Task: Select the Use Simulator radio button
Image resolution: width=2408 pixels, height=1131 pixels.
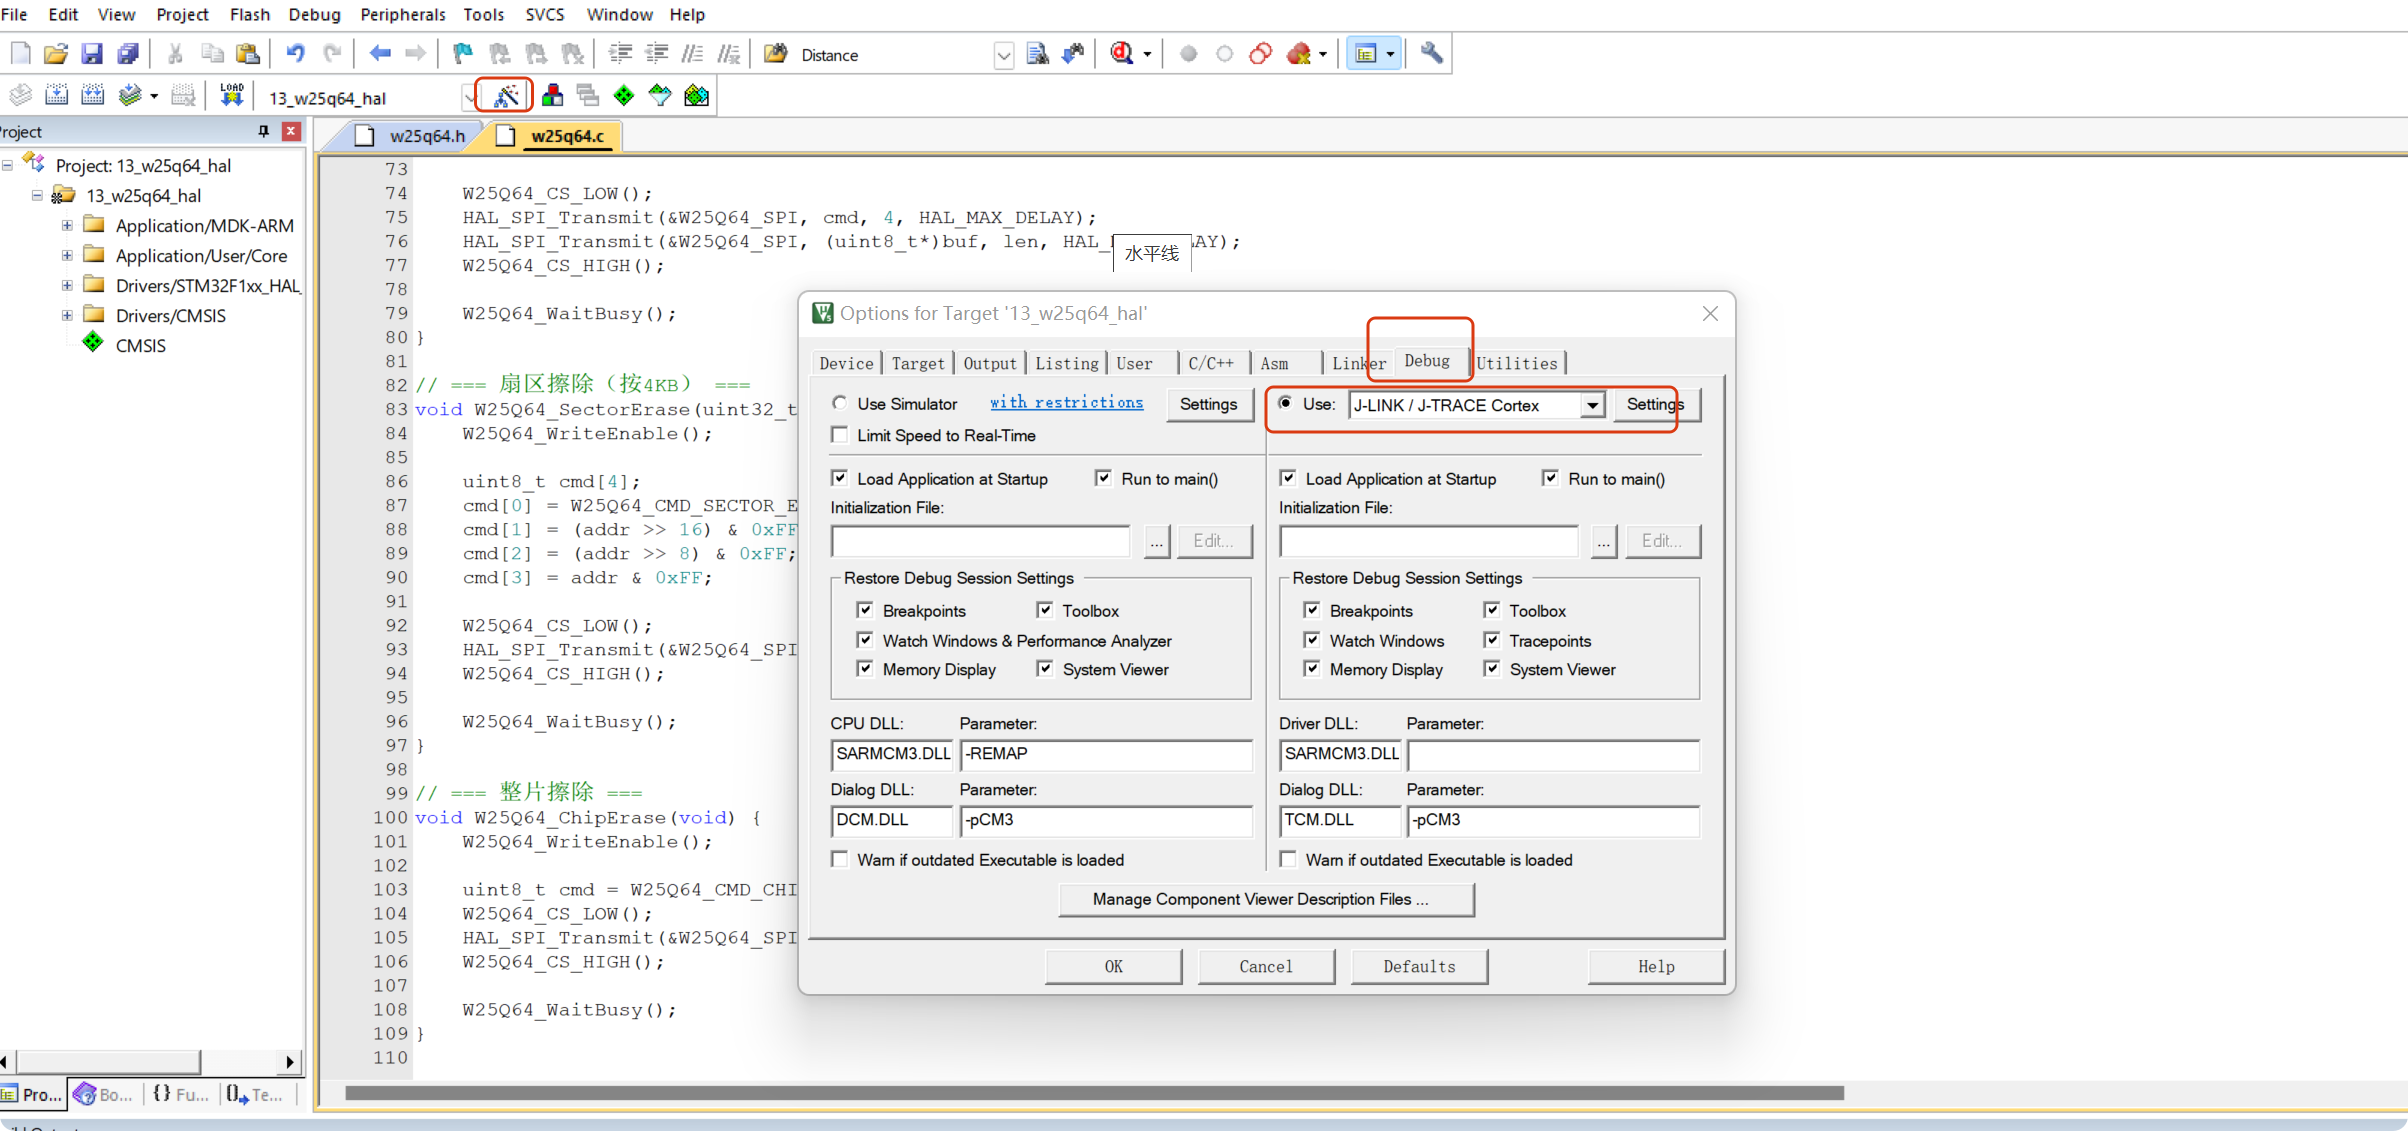Action: click(x=840, y=403)
